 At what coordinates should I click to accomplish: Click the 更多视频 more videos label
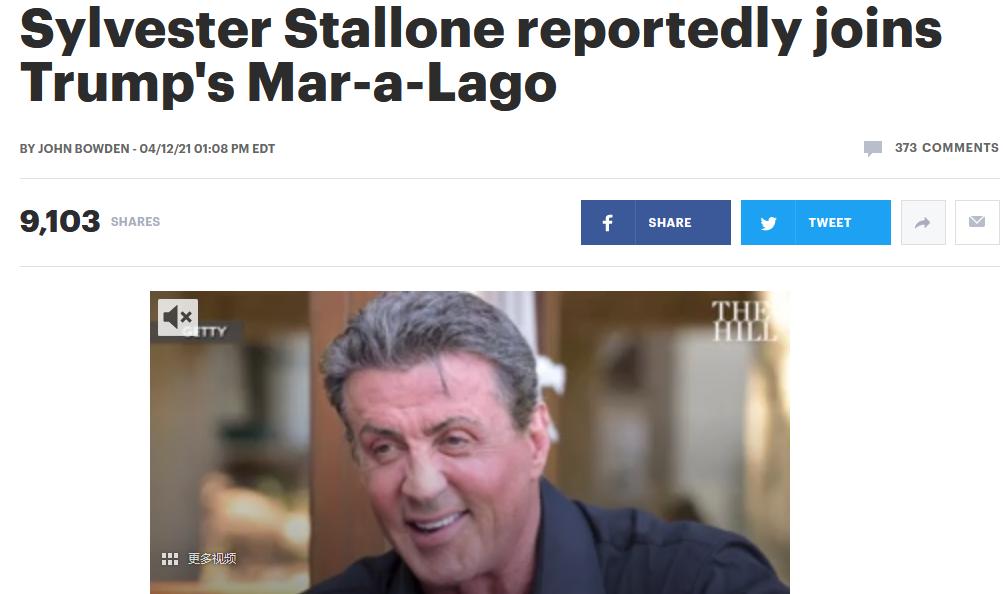[x=212, y=559]
